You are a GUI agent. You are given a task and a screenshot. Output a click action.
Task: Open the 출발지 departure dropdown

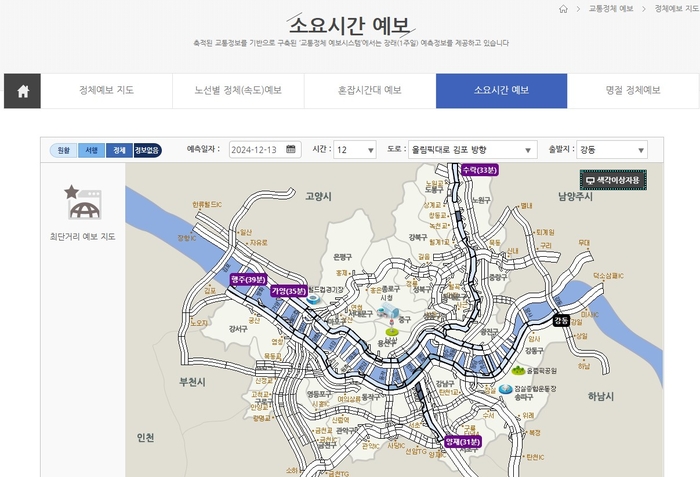tap(612, 150)
